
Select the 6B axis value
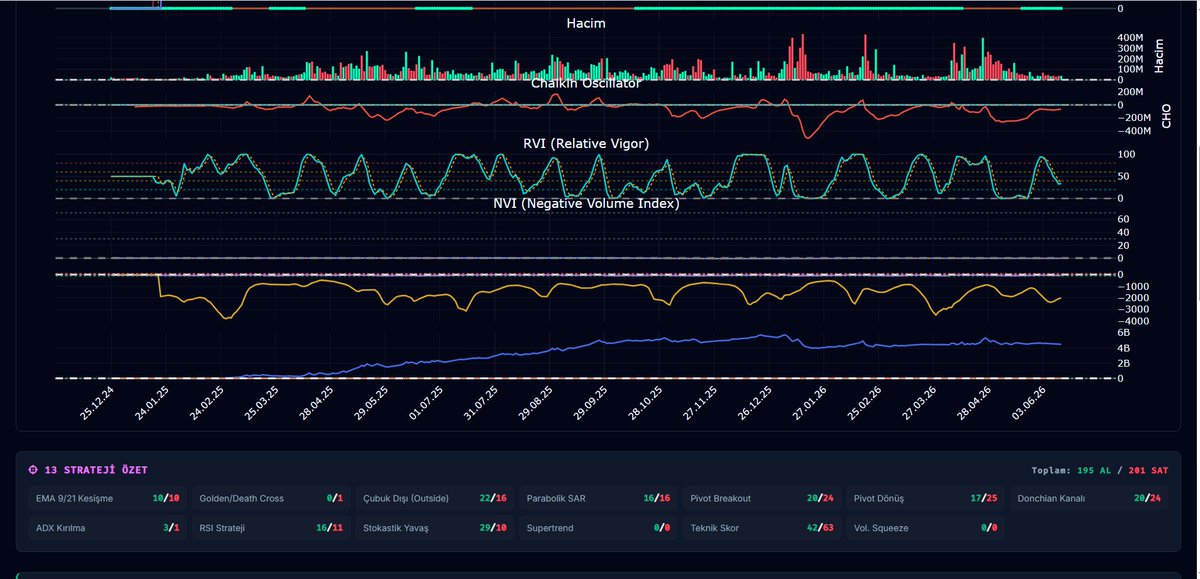click(1124, 332)
